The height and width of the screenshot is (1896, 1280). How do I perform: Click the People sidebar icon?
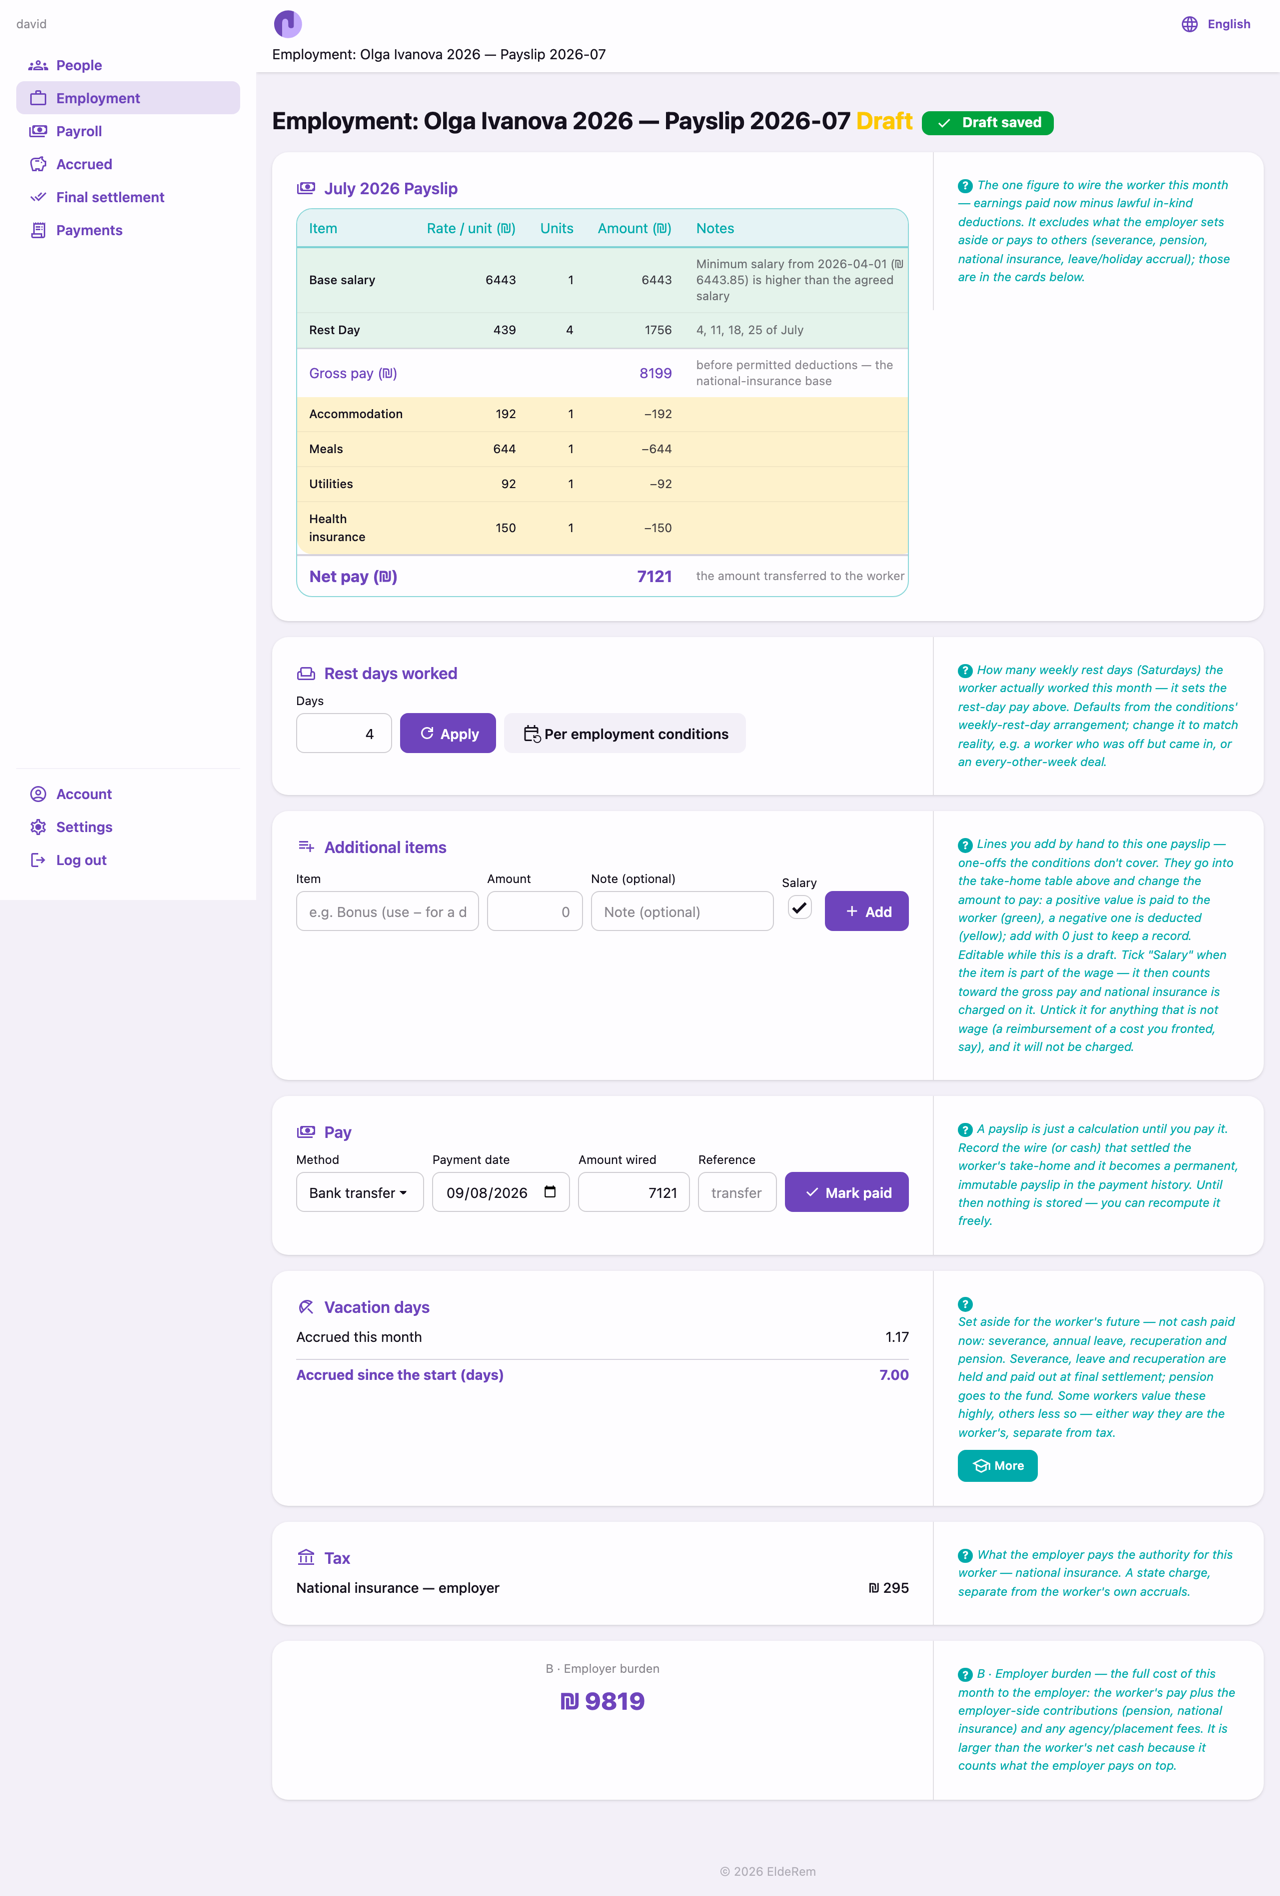point(38,65)
